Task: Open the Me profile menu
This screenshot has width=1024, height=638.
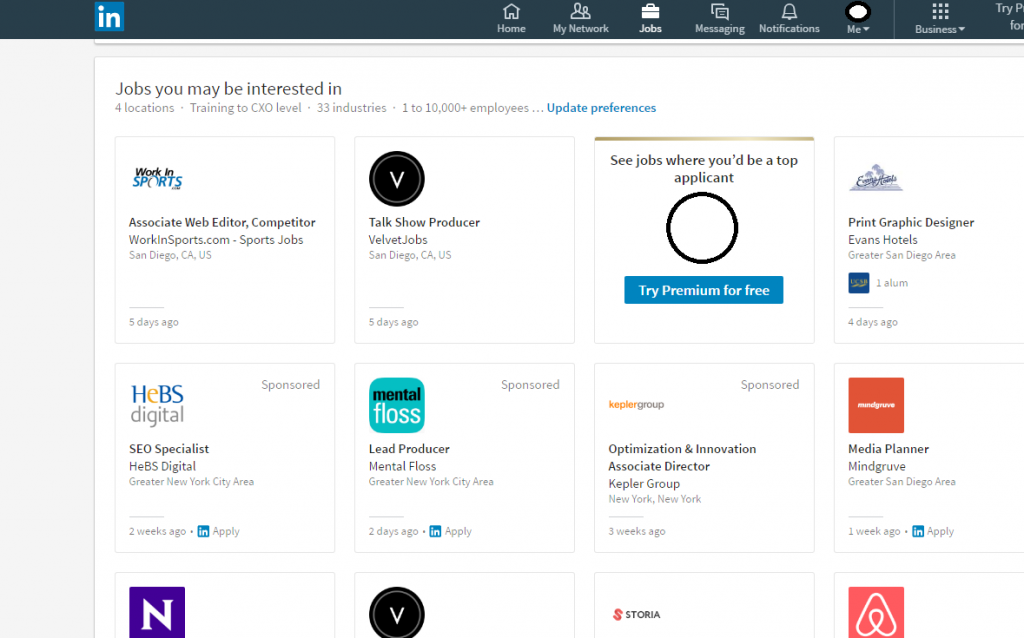Action: [858, 18]
